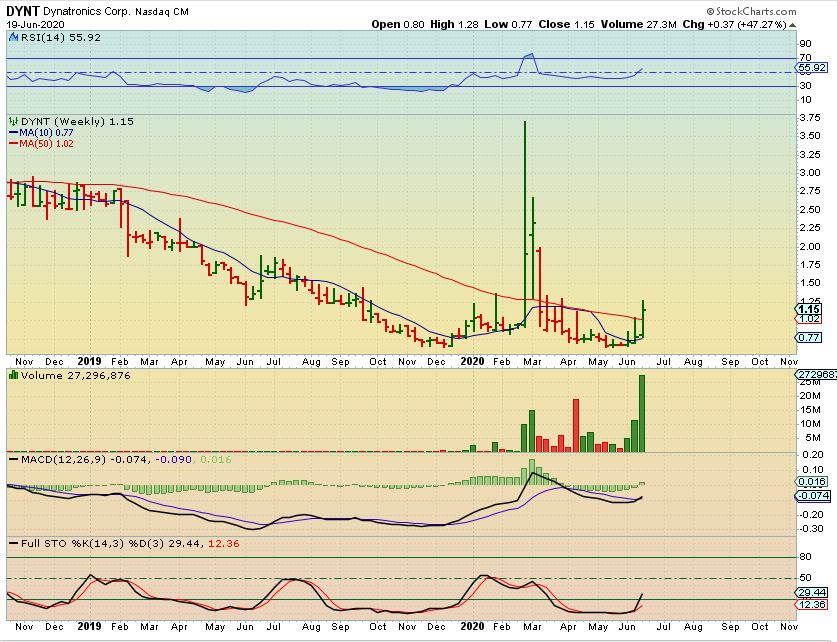Click the Volume panel legend icon
Viewport: 837px width, 642px height.
click(12, 374)
